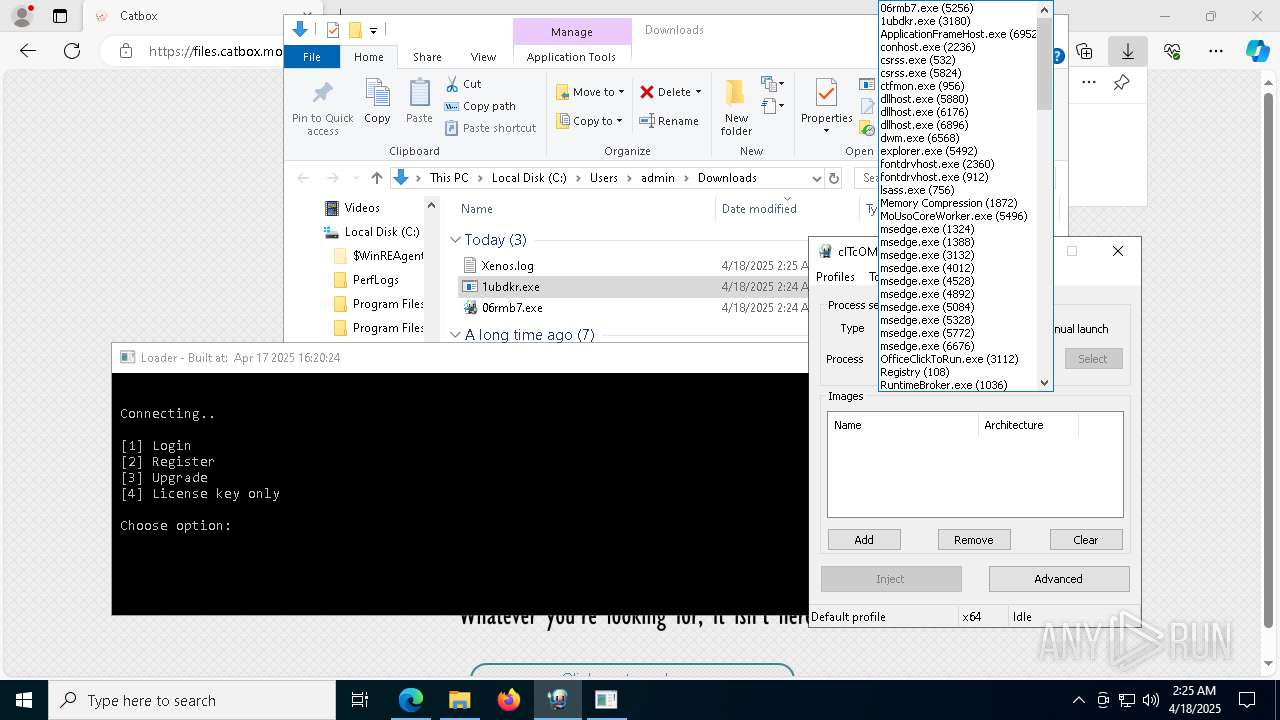Open Firefox from the taskbar
The height and width of the screenshot is (720, 1280).
[509, 700]
